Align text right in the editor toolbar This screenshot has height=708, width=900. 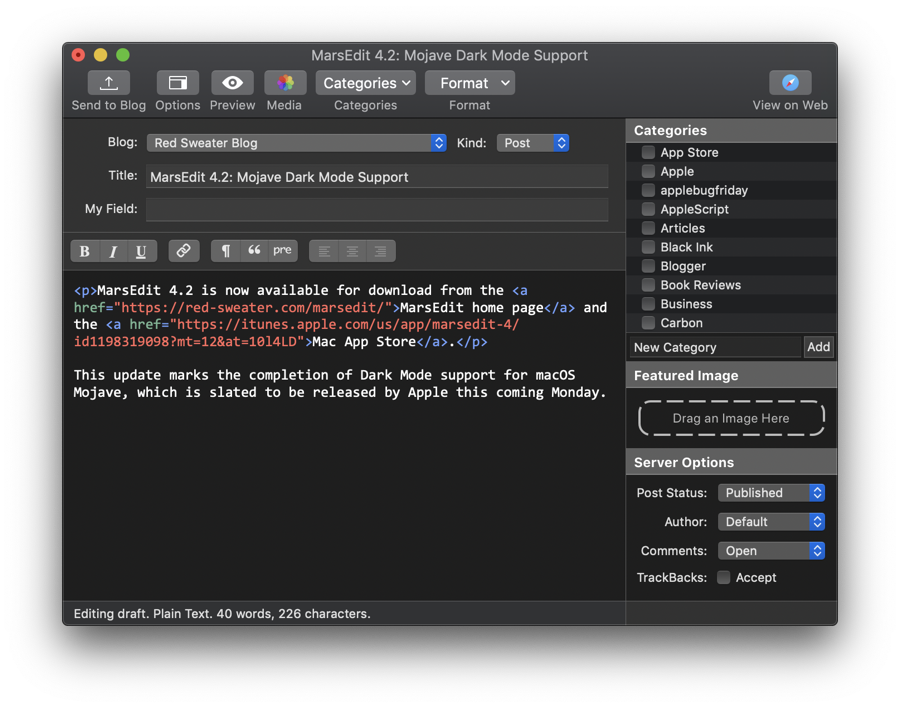tap(381, 251)
